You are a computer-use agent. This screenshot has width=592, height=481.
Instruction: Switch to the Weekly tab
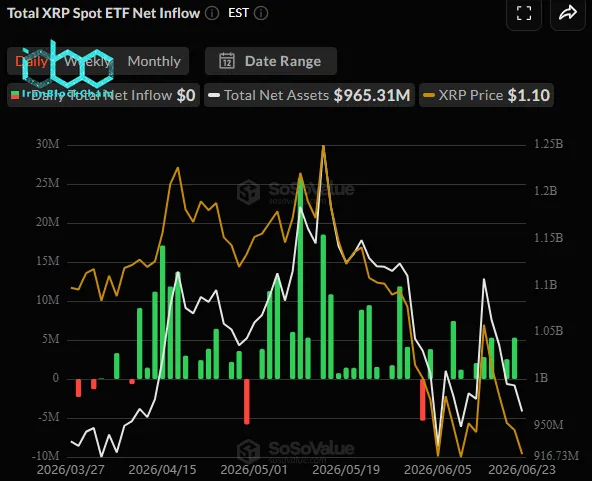click(x=87, y=61)
